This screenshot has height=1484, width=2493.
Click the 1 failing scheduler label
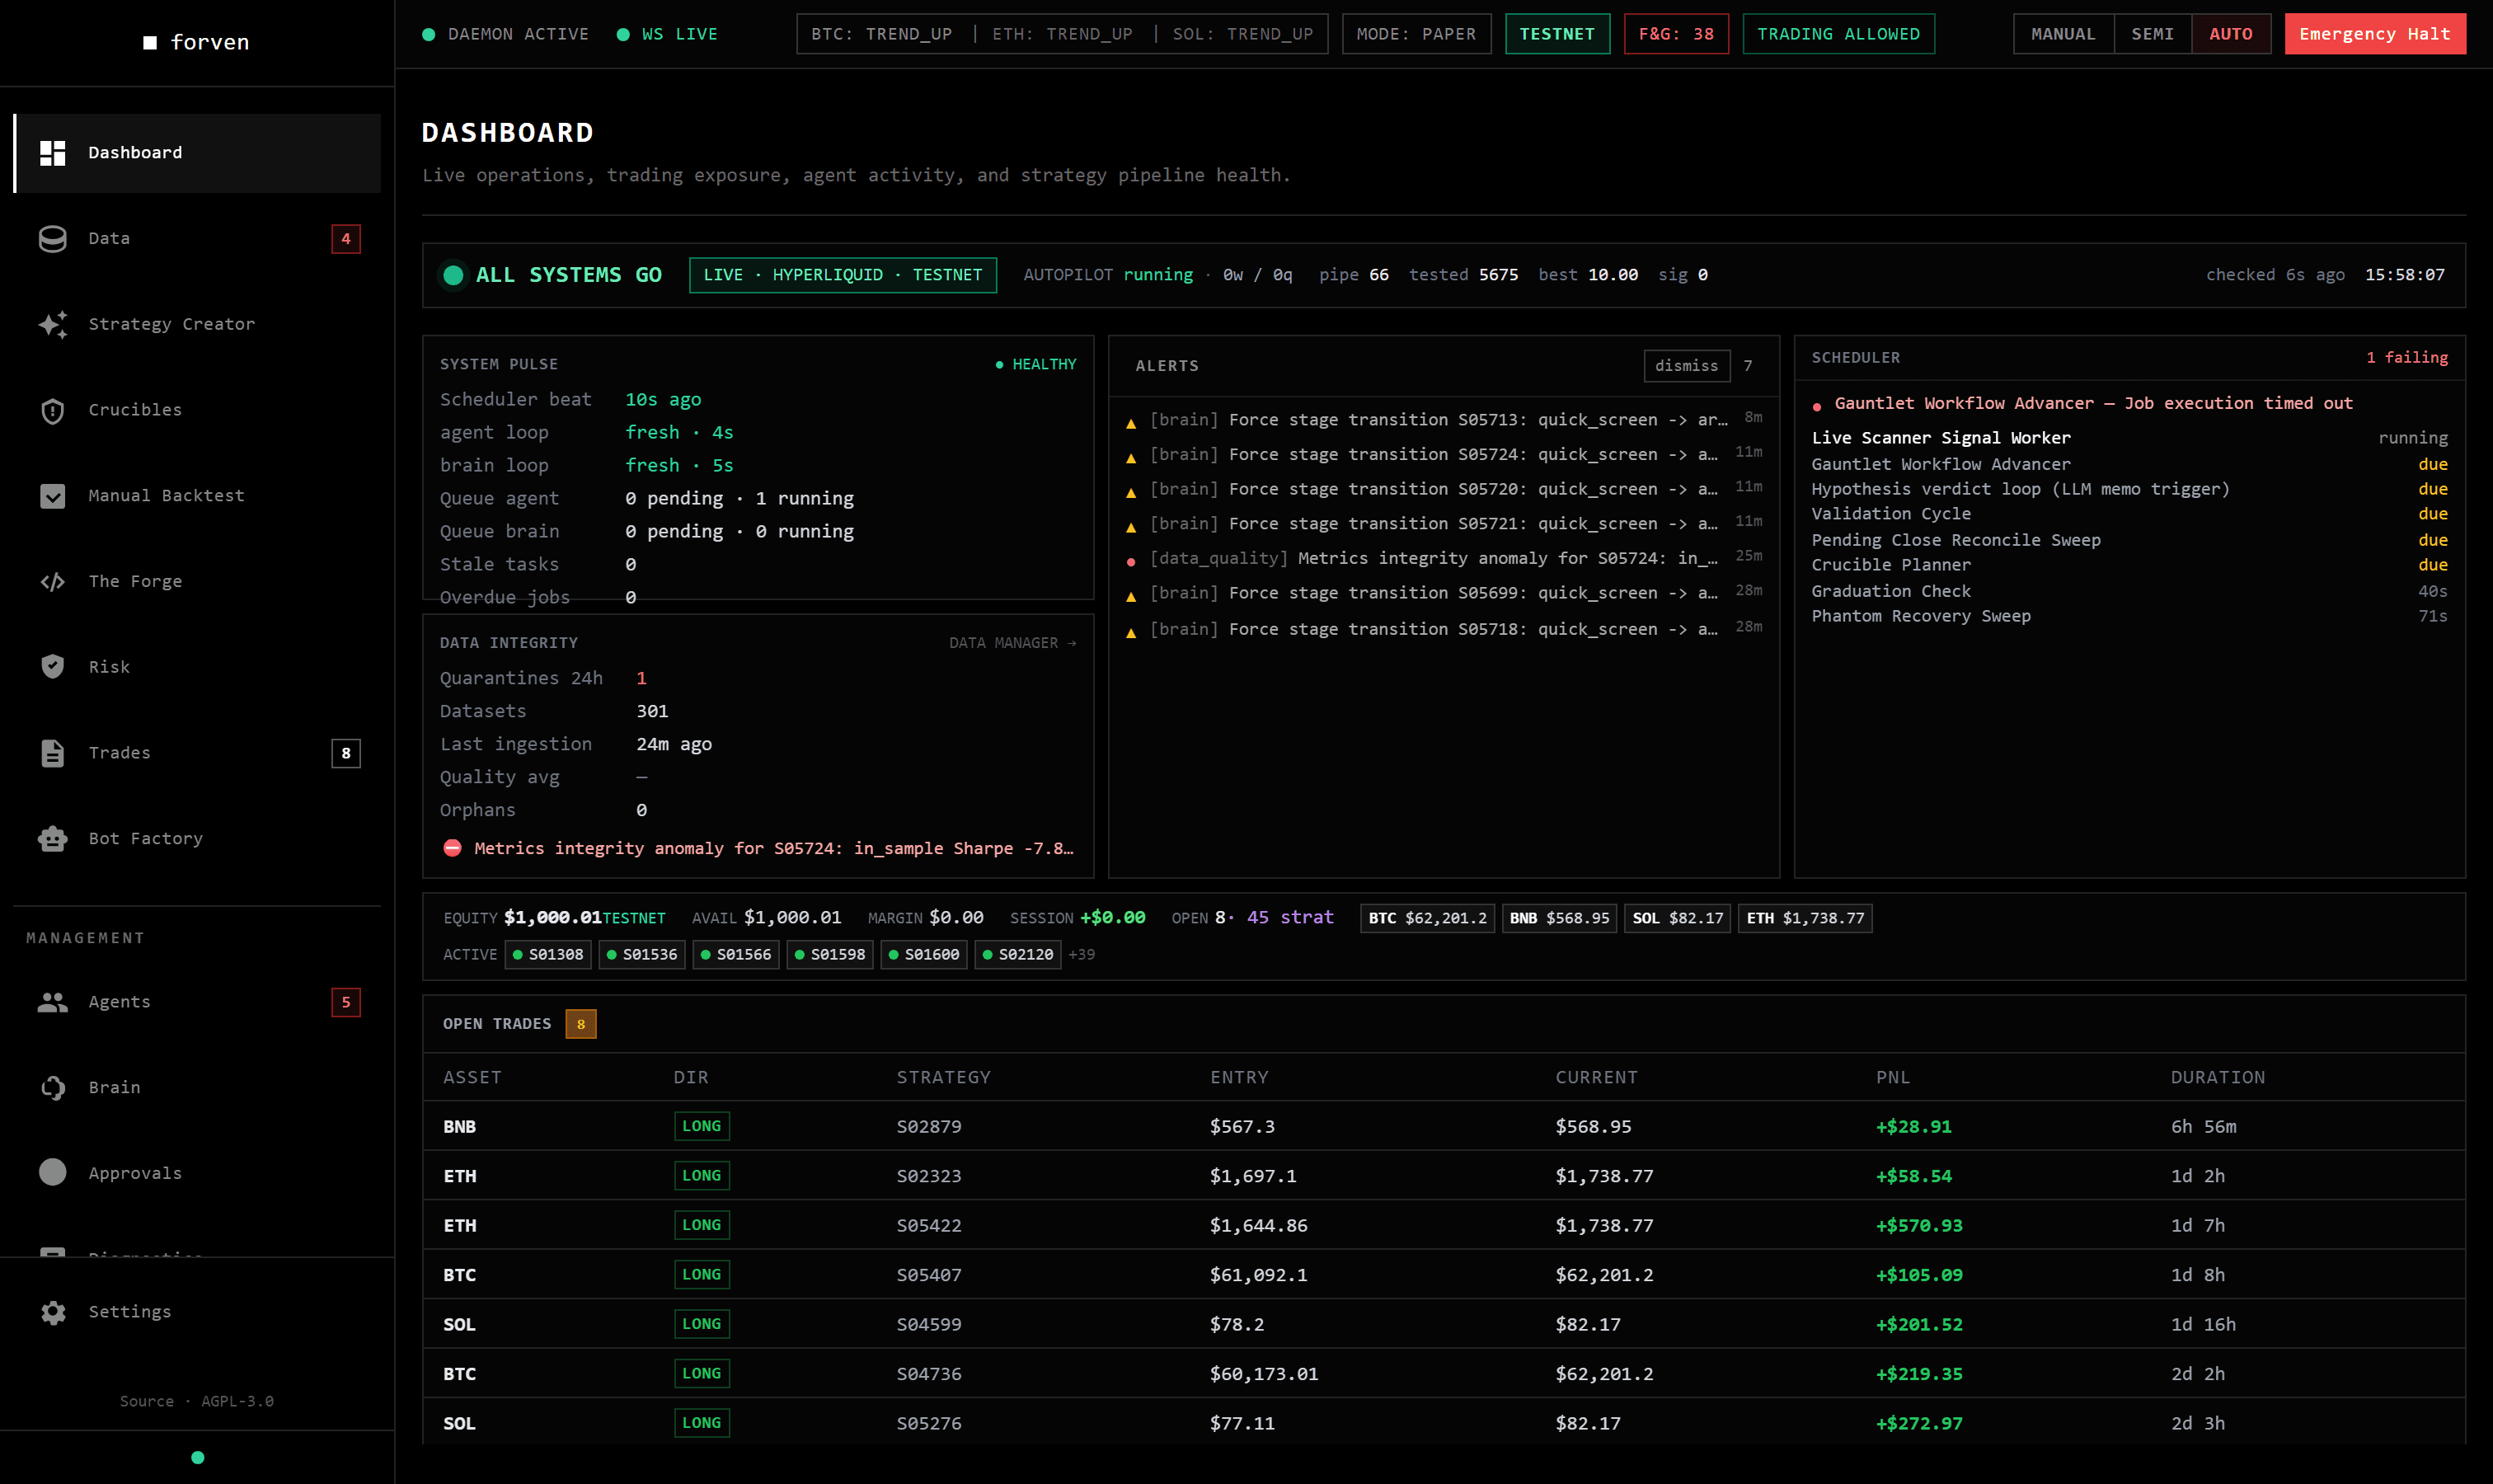[x=2407, y=358]
